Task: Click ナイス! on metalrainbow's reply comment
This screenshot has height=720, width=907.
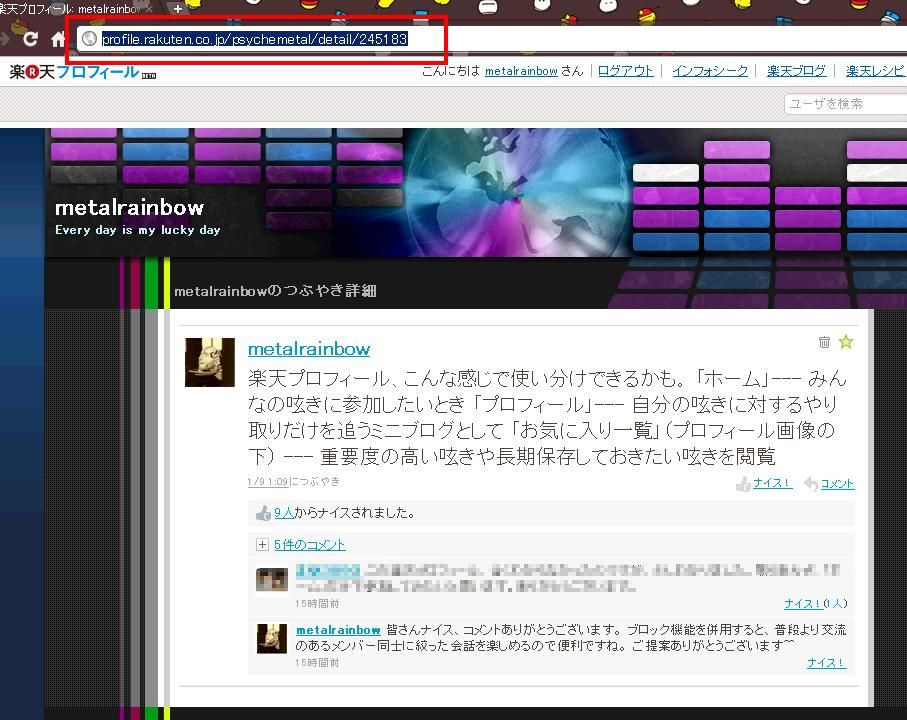Action: pyautogui.click(x=827, y=663)
